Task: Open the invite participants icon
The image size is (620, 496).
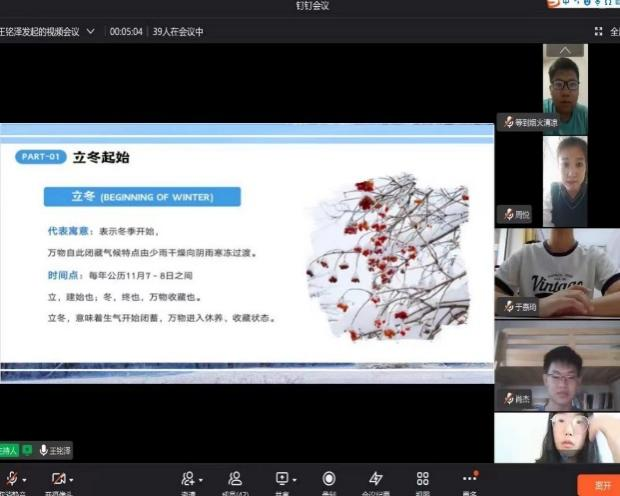Action: (x=187, y=478)
